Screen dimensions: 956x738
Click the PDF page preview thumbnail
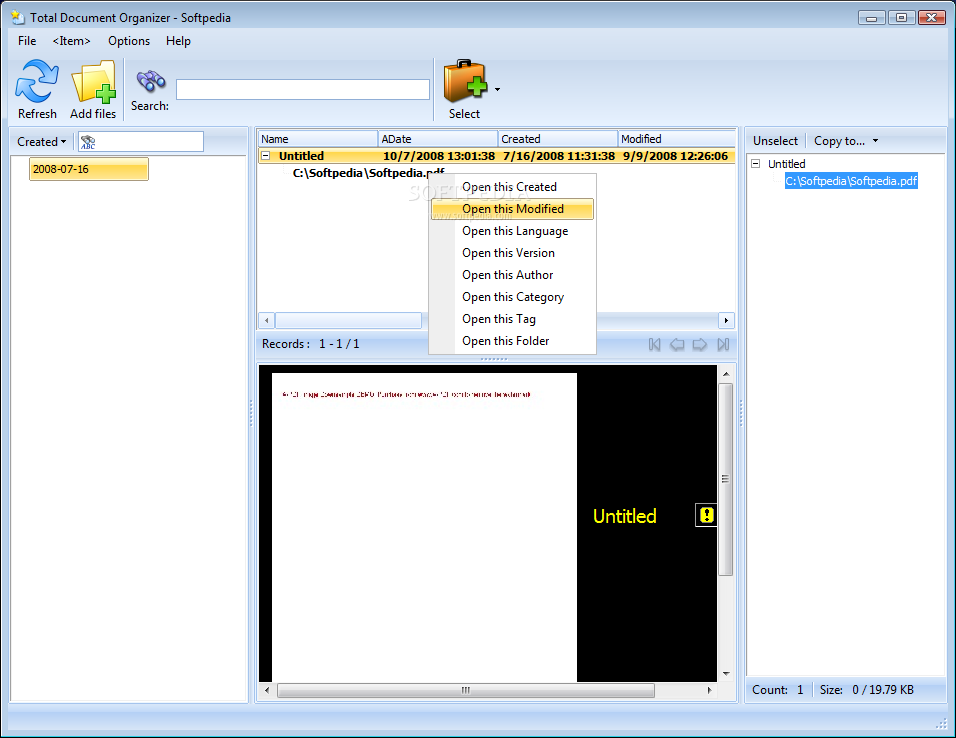[424, 527]
